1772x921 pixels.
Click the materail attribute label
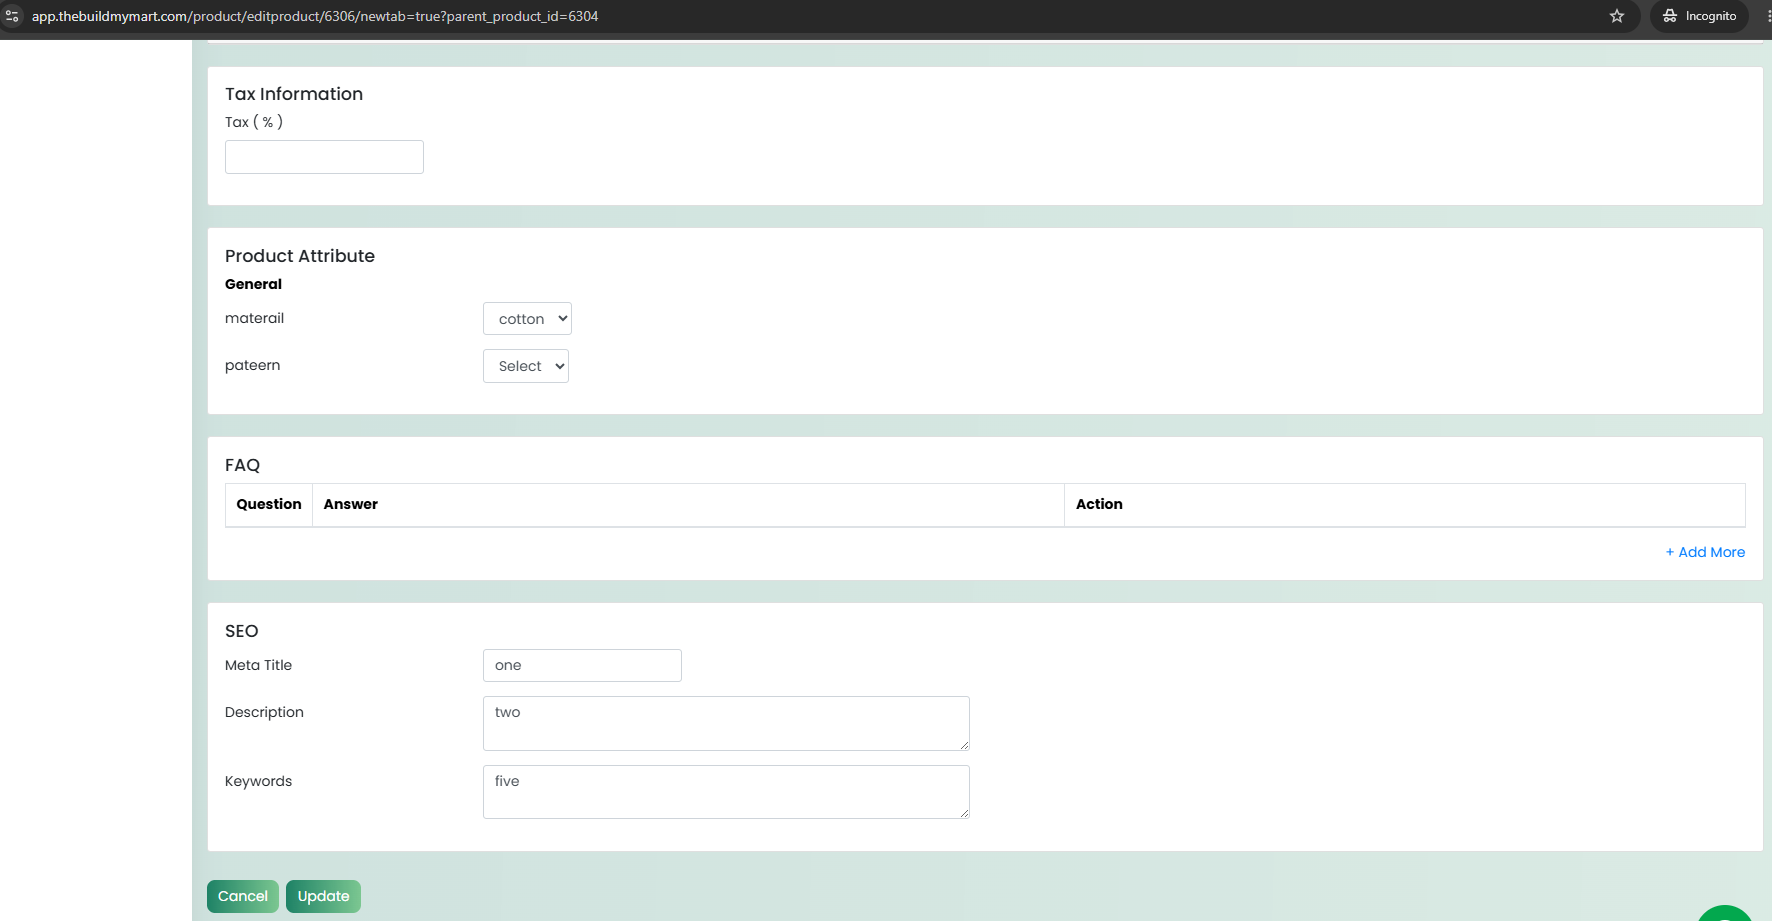pos(254,318)
